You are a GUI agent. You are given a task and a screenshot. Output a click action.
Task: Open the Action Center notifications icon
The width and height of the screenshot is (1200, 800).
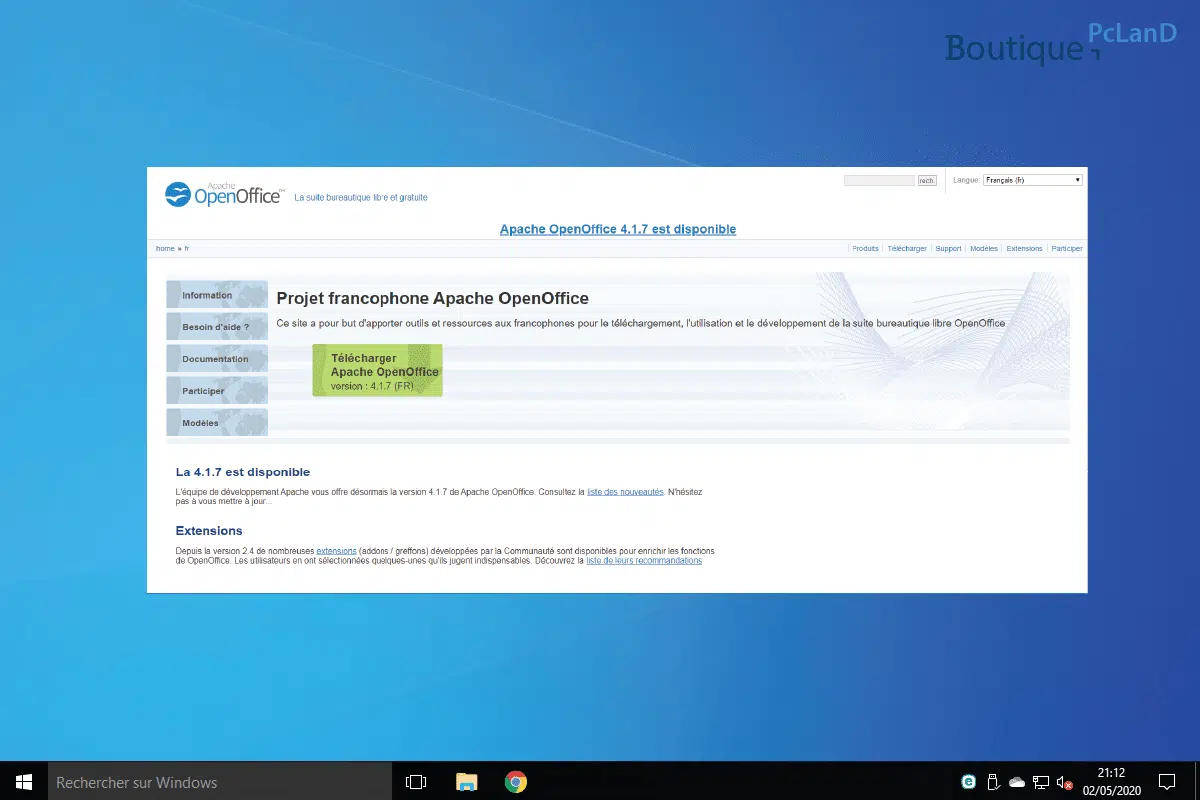[1166, 781]
